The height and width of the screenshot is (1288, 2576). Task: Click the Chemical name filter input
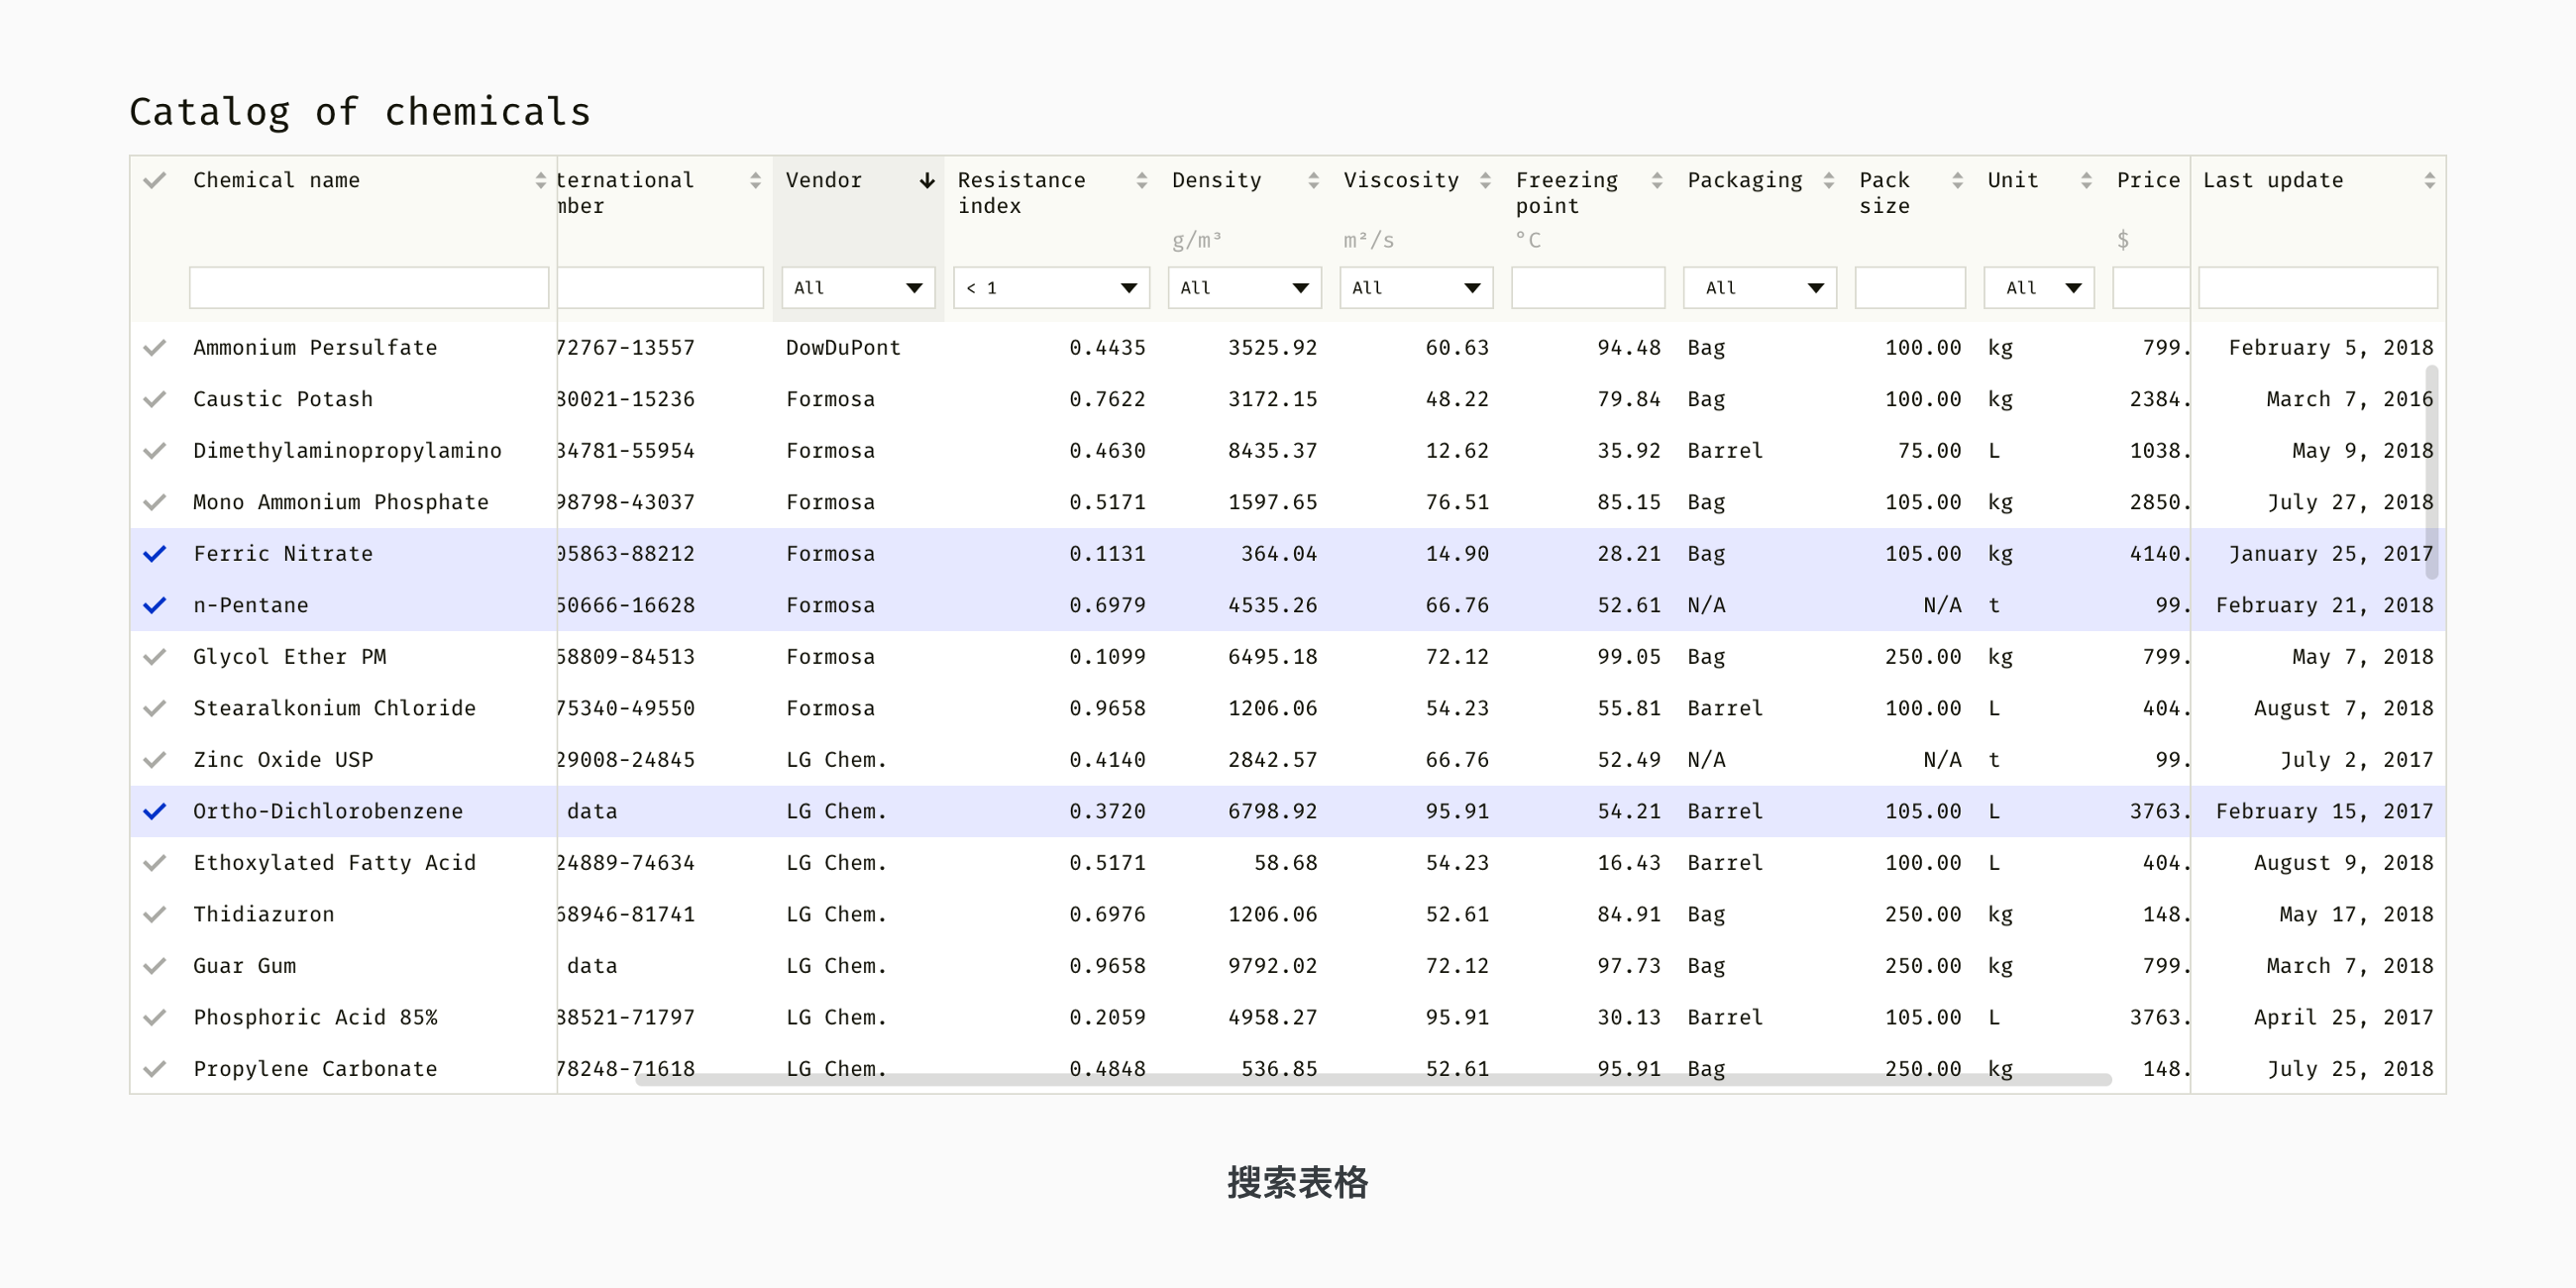[x=369, y=288]
